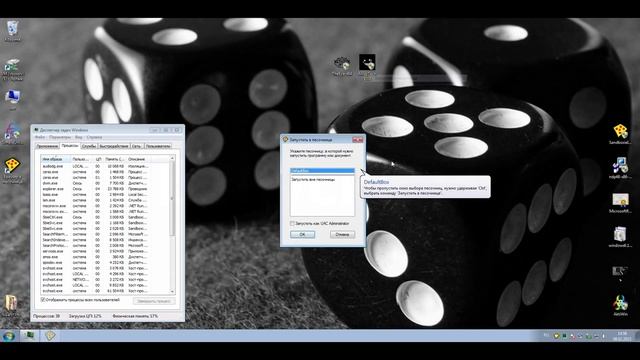The height and width of the screenshot is (360, 640).
Task: Open the Параметры menu in Task Manager
Action: [60, 138]
